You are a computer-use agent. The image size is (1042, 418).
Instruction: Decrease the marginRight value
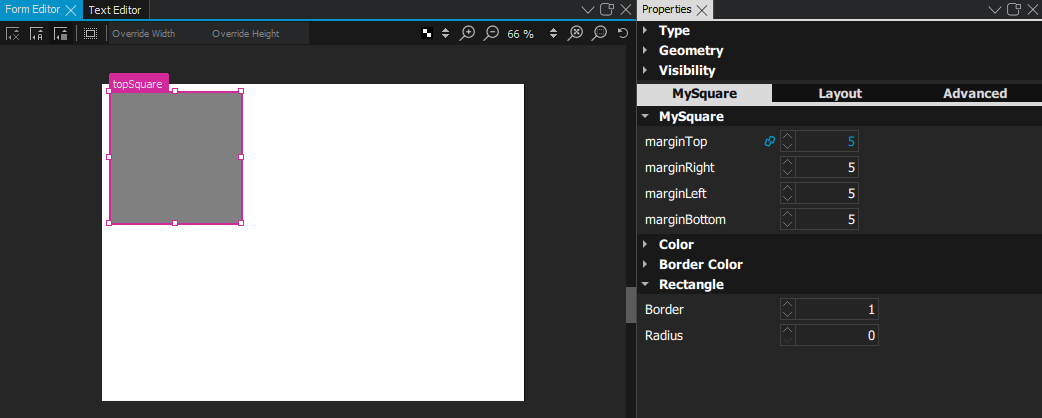click(787, 172)
